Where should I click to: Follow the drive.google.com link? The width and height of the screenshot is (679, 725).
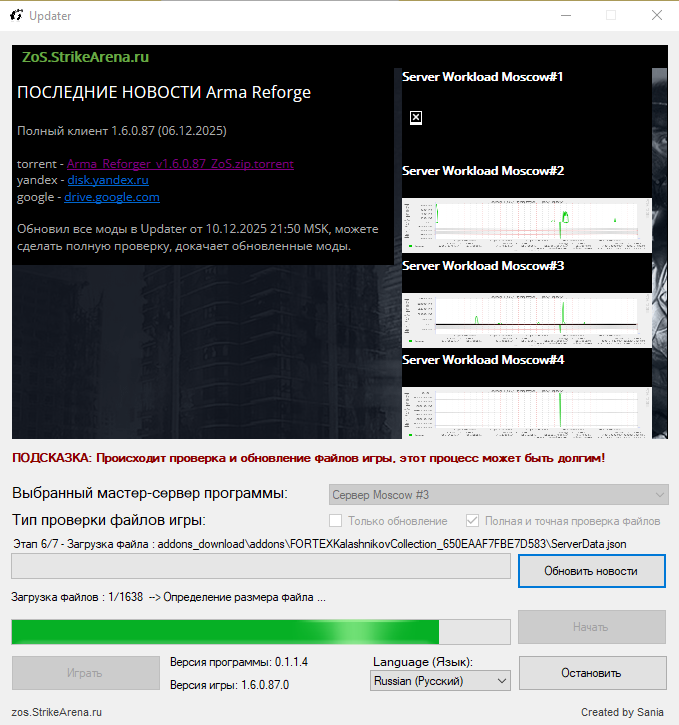coord(112,197)
